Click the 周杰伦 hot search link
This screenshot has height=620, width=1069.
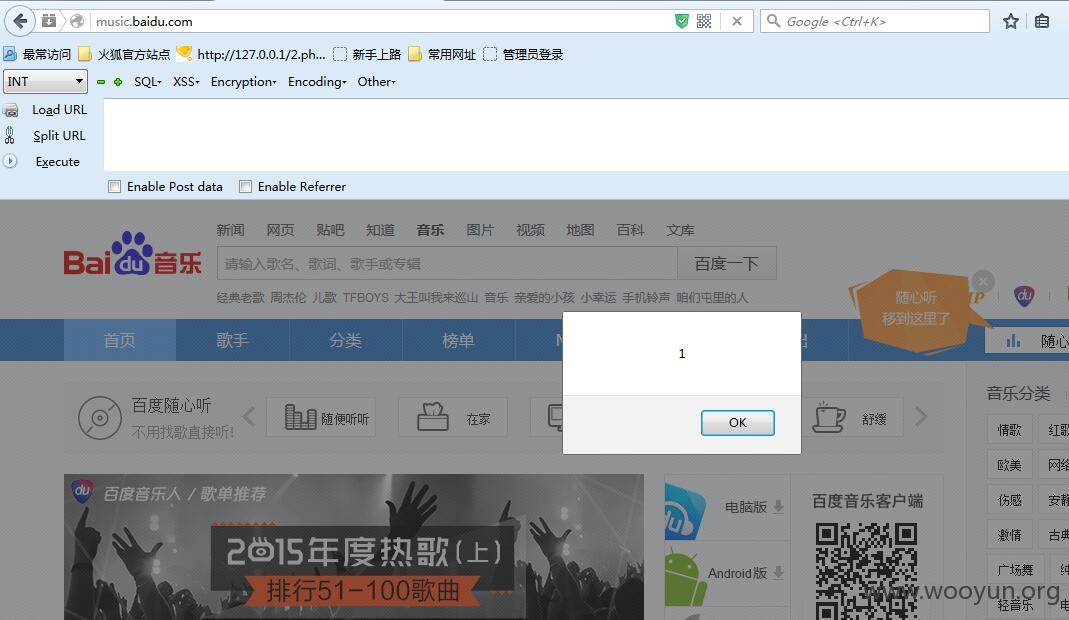288,297
